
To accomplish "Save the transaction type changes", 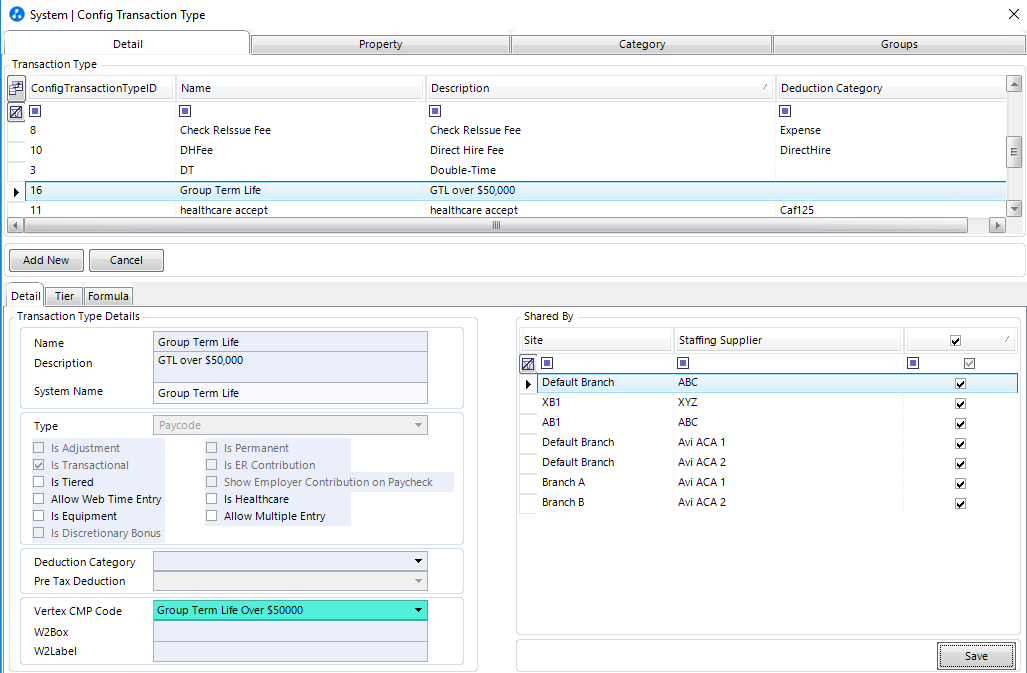I will [976, 656].
